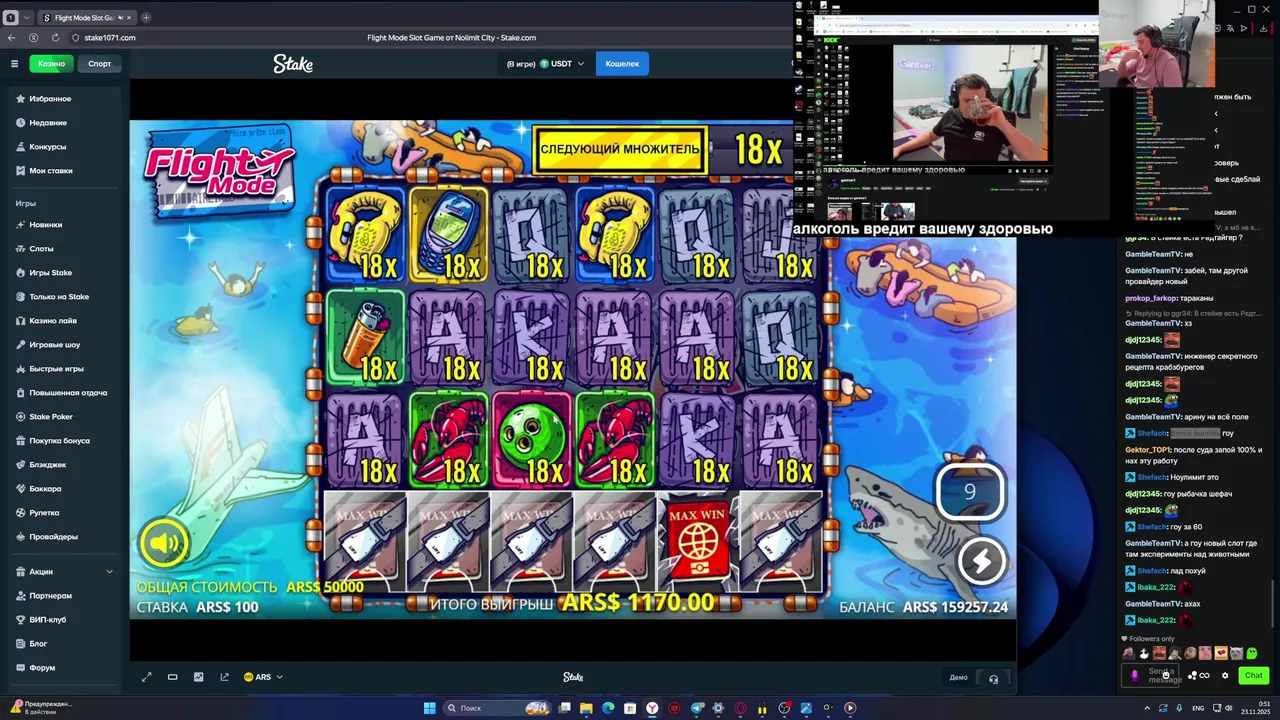
Task: Open Недавние in the sidebar
Action: coord(48,123)
